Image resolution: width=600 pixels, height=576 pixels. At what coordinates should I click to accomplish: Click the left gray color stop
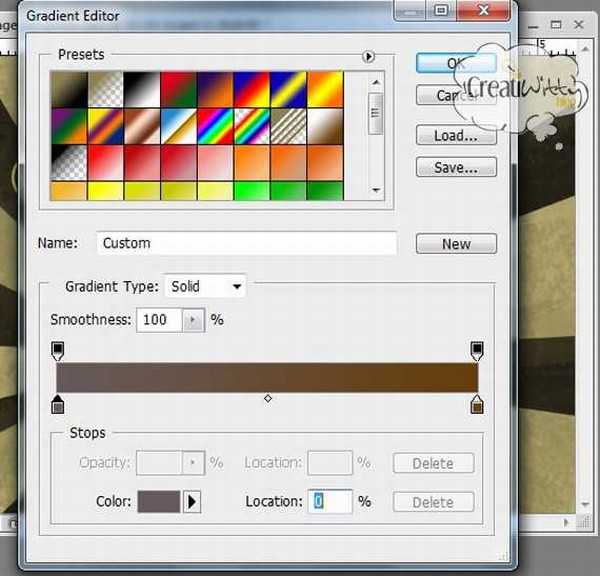point(57,404)
